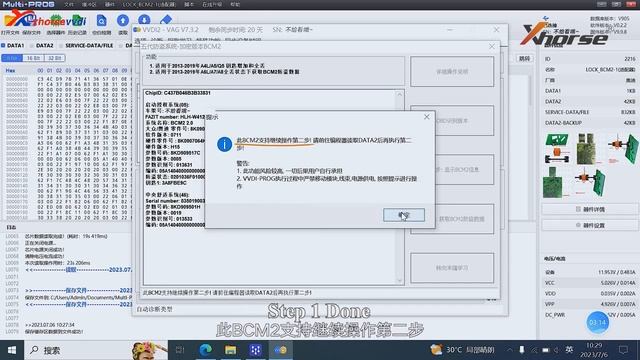This screenshot has width=640, height=360.
Task: Click the weather widget showing 30°C
Action: point(463,350)
